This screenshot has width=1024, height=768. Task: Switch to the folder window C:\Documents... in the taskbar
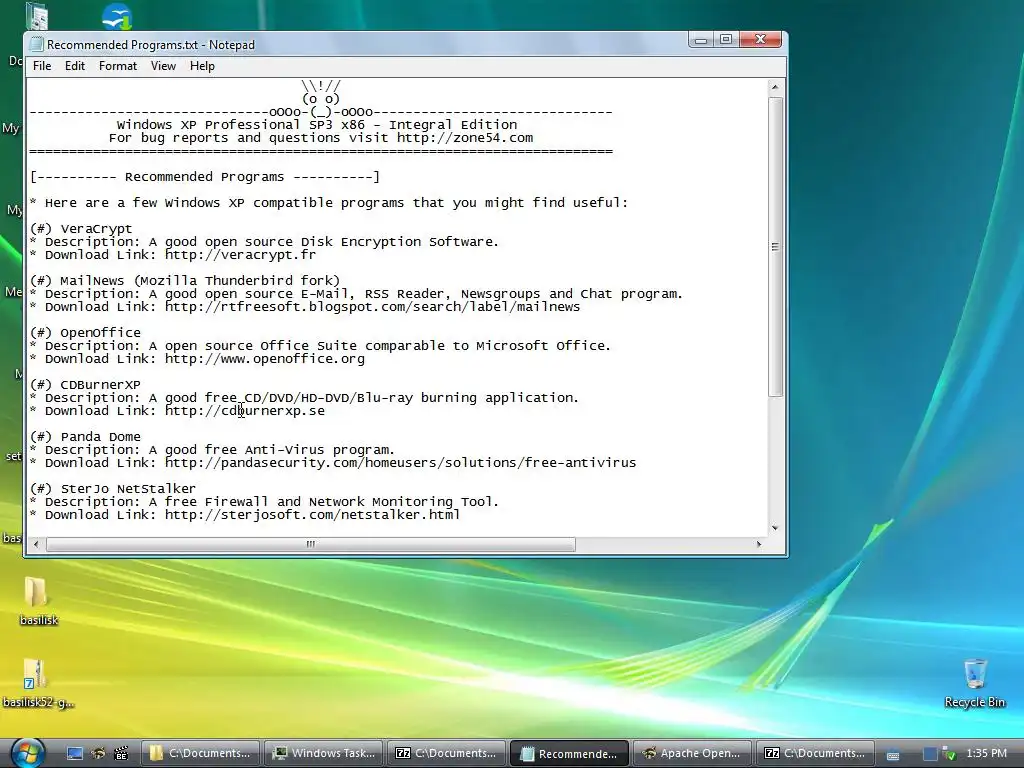click(201, 753)
